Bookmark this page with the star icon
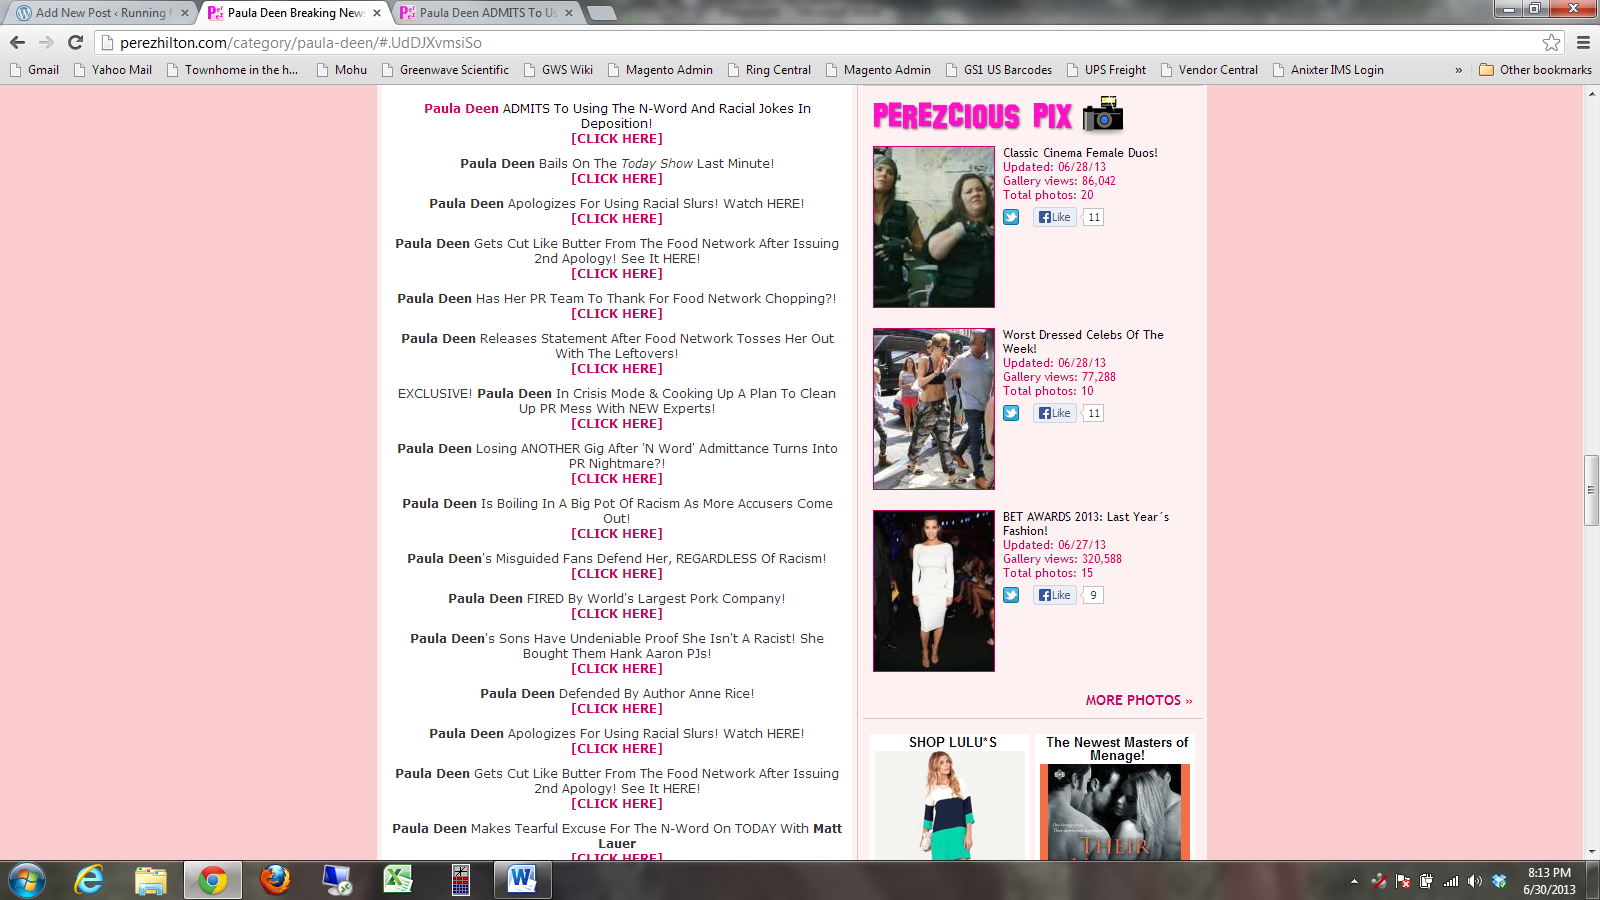This screenshot has width=1600, height=900. [x=1551, y=42]
